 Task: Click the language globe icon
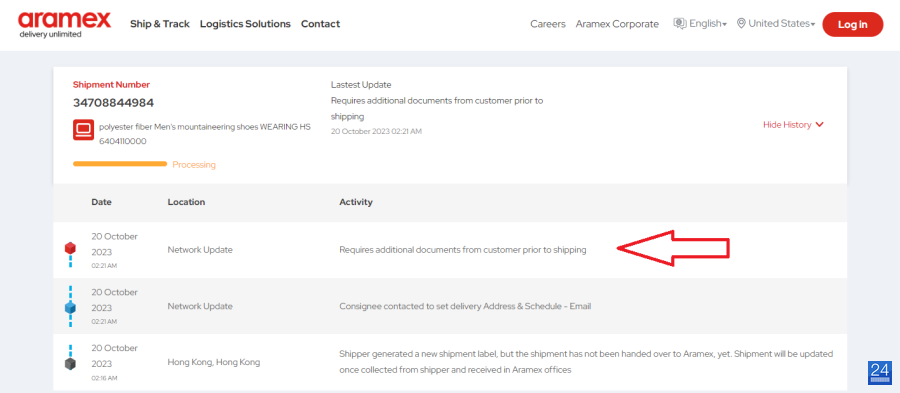pyautogui.click(x=680, y=24)
